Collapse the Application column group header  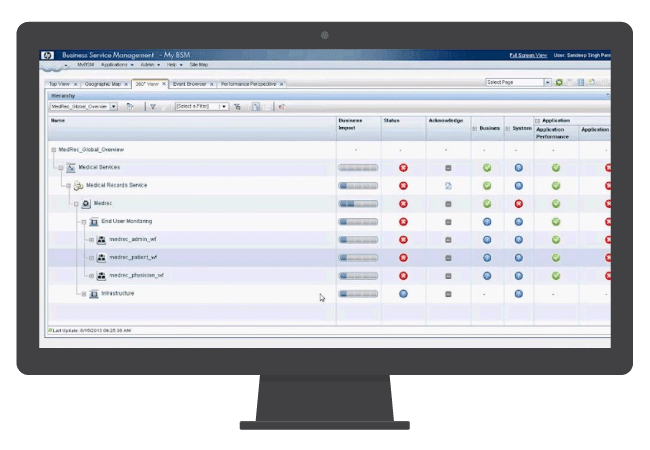coord(538,121)
